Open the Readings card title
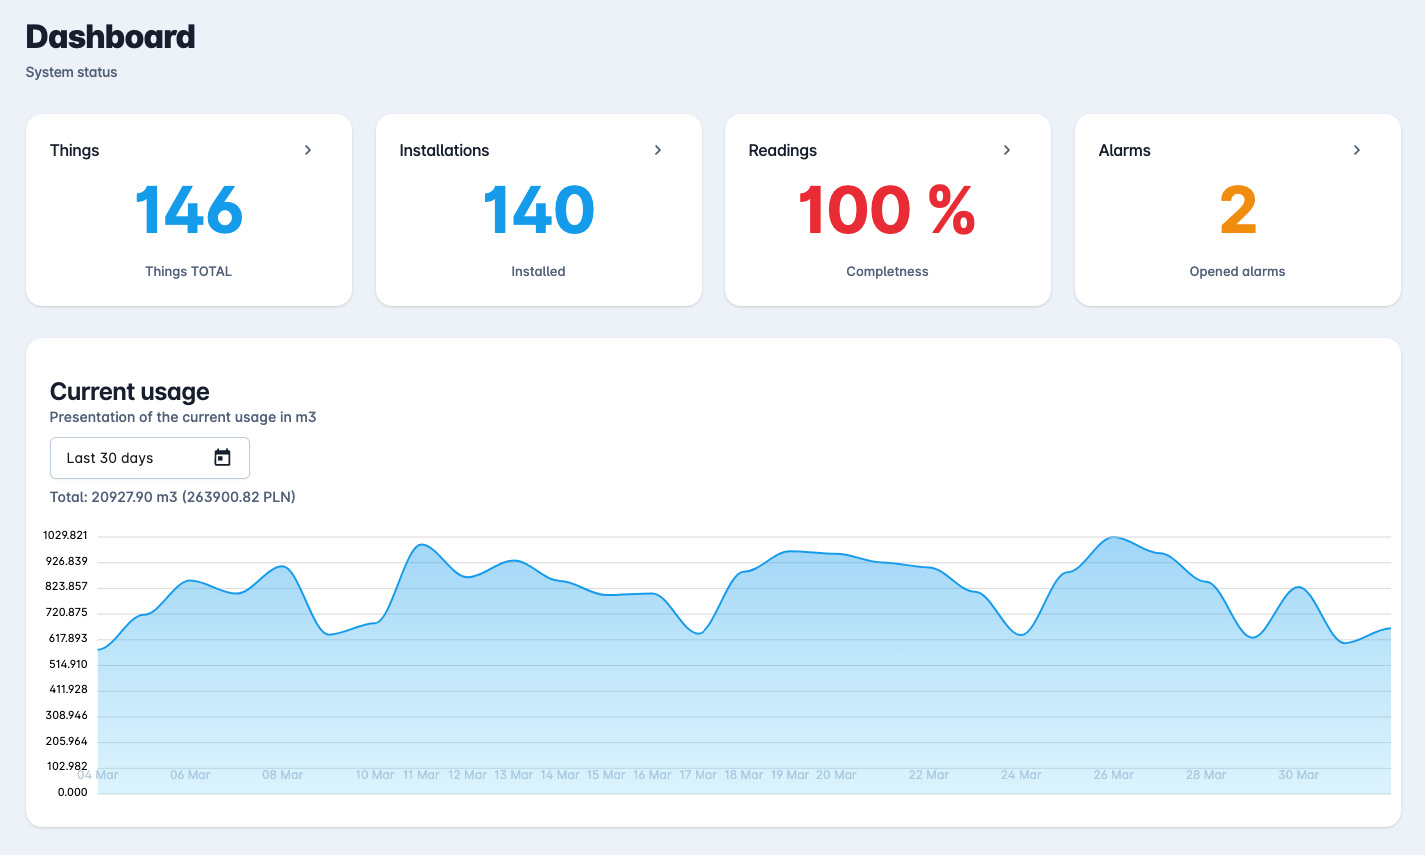This screenshot has width=1425, height=855. pos(783,150)
